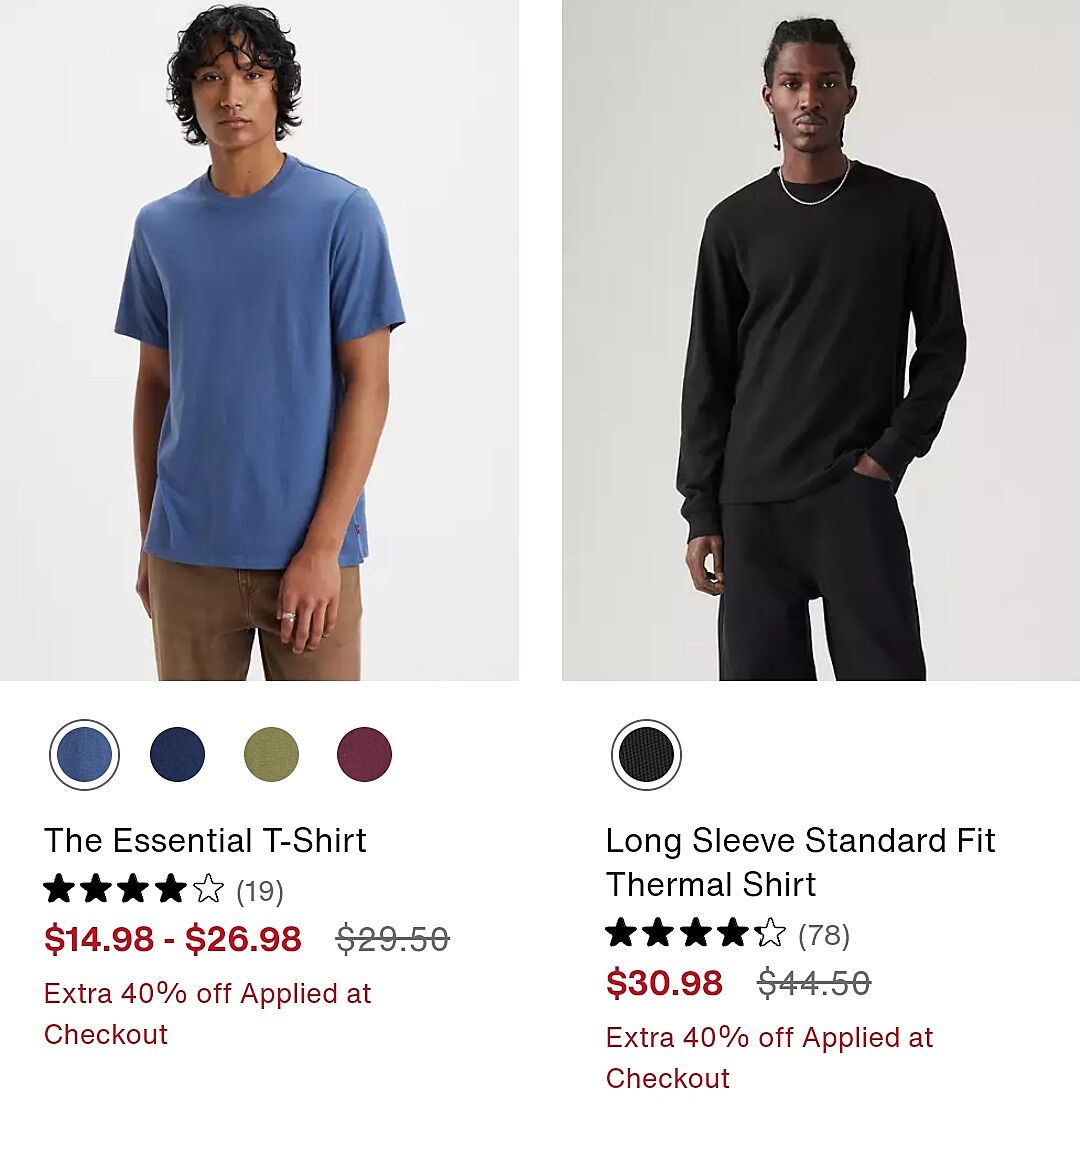The height and width of the screenshot is (1167, 1080).
Task: Click the empty fifth star of T-Shirt rating
Action: click(x=208, y=889)
